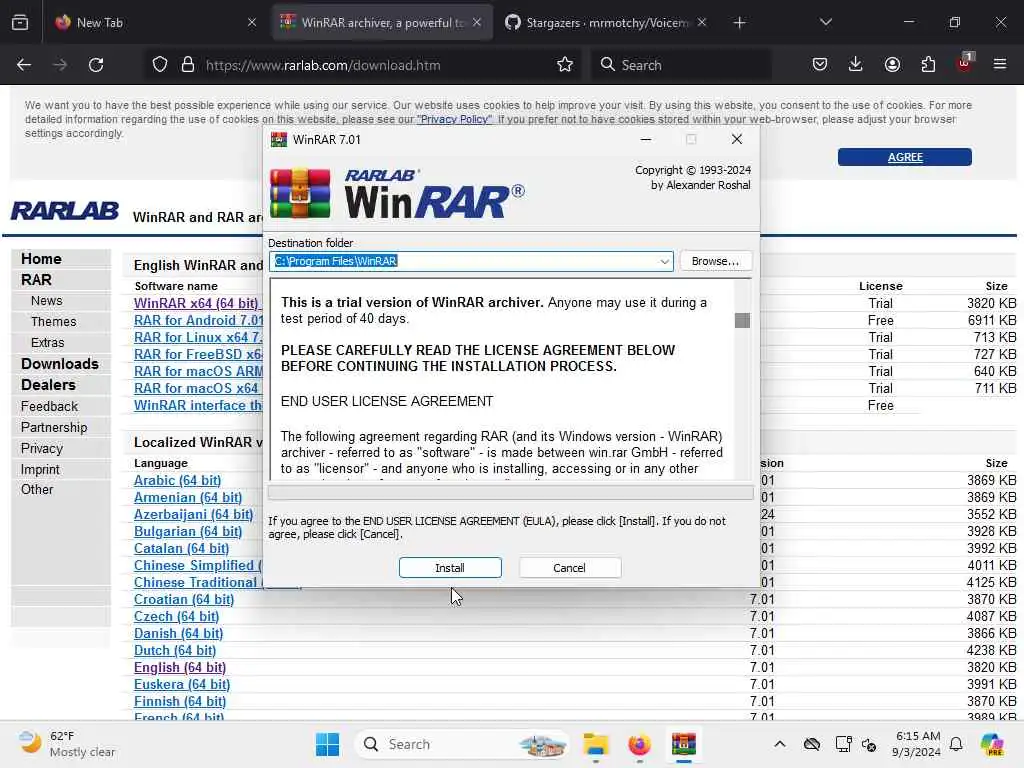Image resolution: width=1024 pixels, height=768 pixels.
Task: Open Other in site navigation
Action: click(x=37, y=489)
